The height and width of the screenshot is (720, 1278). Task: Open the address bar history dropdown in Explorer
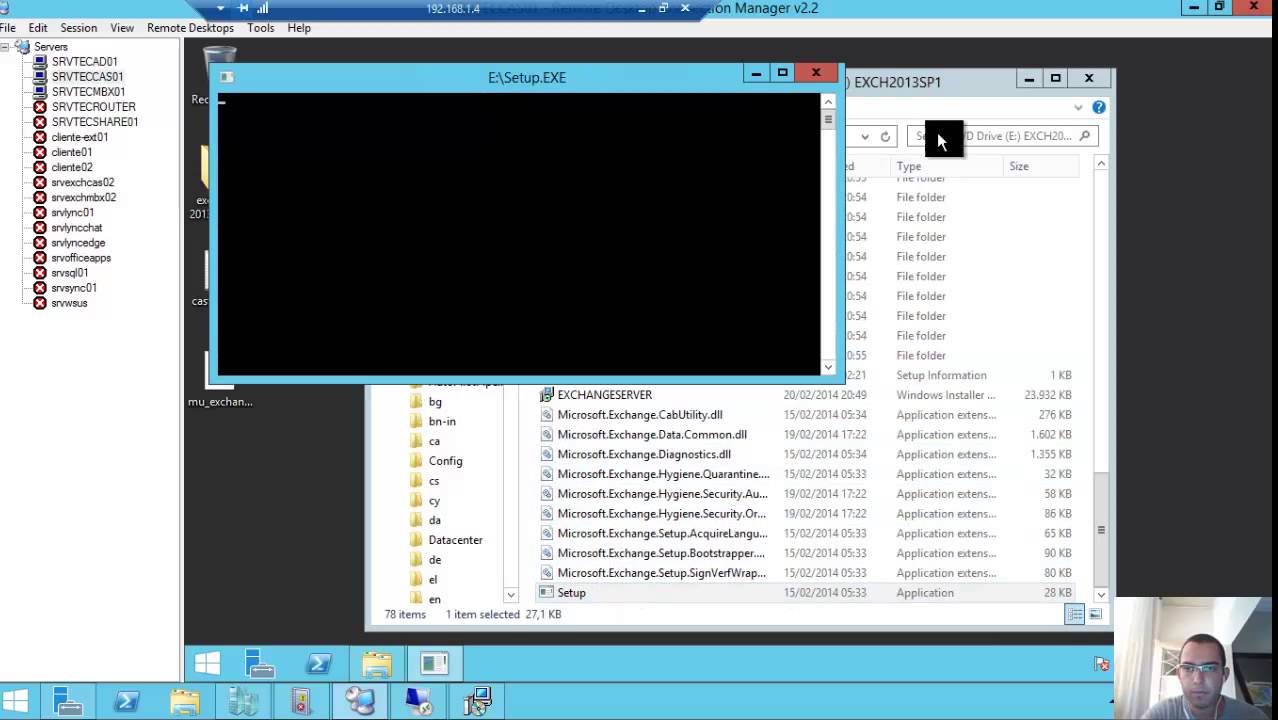point(865,136)
